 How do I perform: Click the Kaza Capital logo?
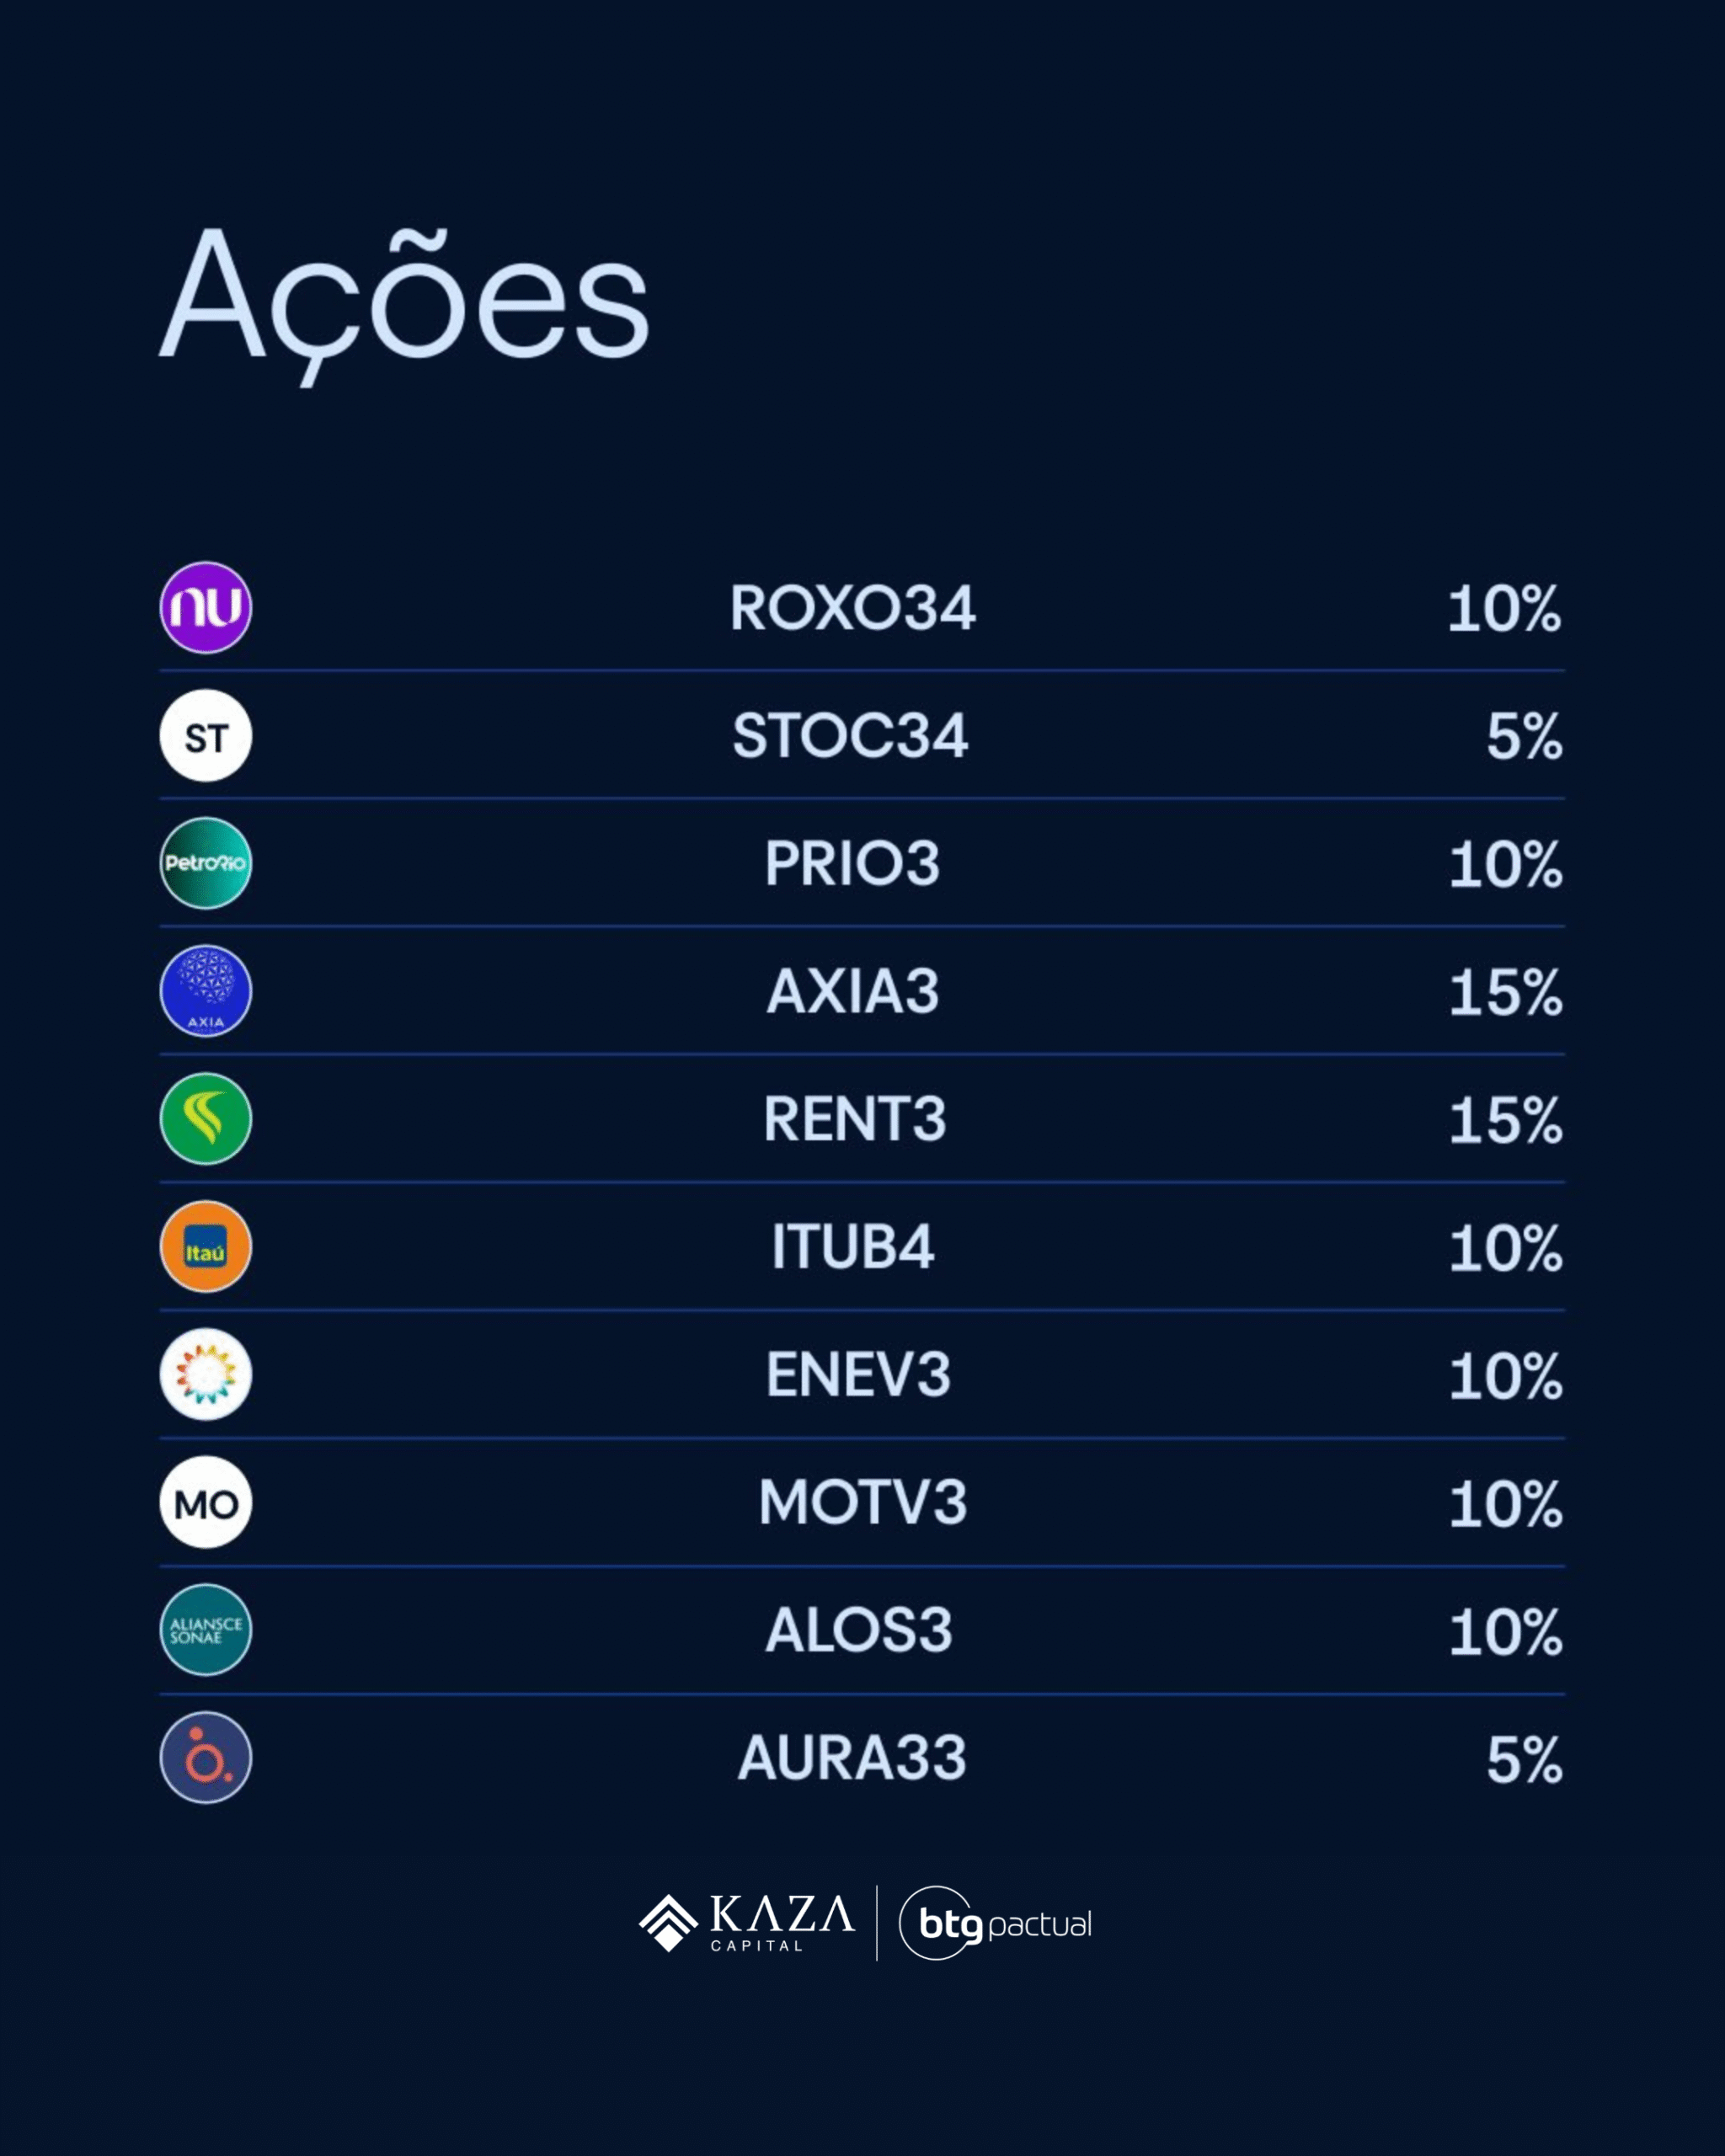pyautogui.click(x=748, y=1923)
